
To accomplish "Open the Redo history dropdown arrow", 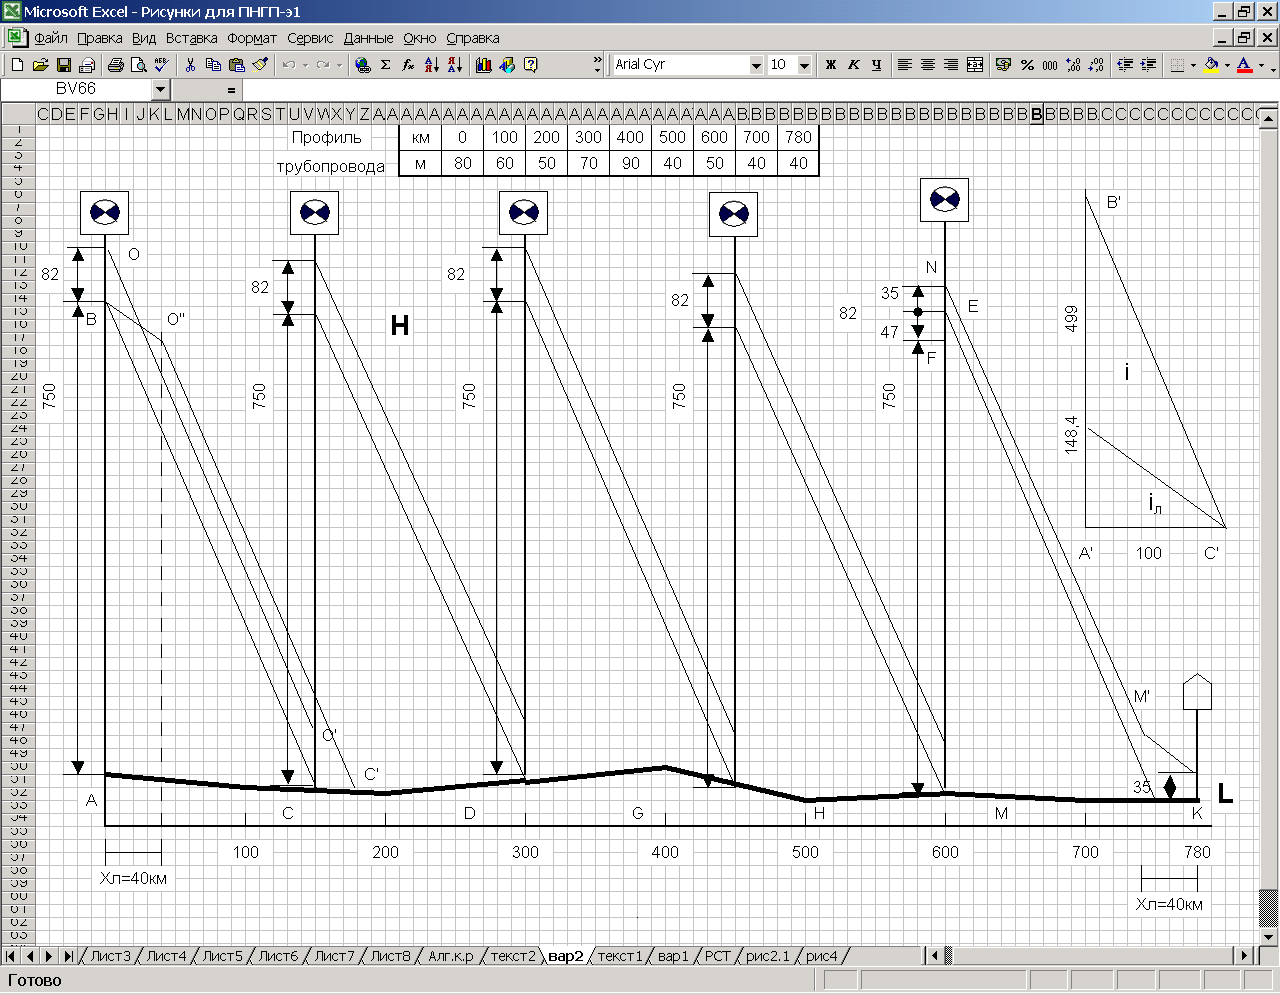I will pos(340,65).
